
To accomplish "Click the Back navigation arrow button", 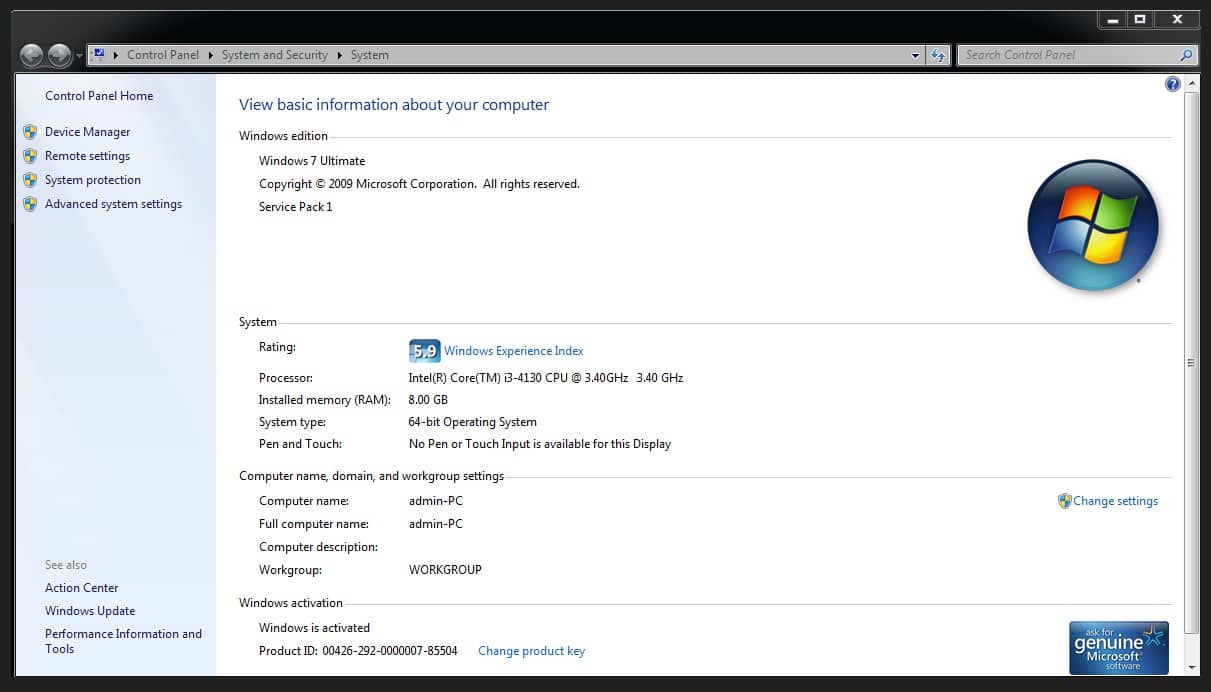I will click(x=31, y=55).
